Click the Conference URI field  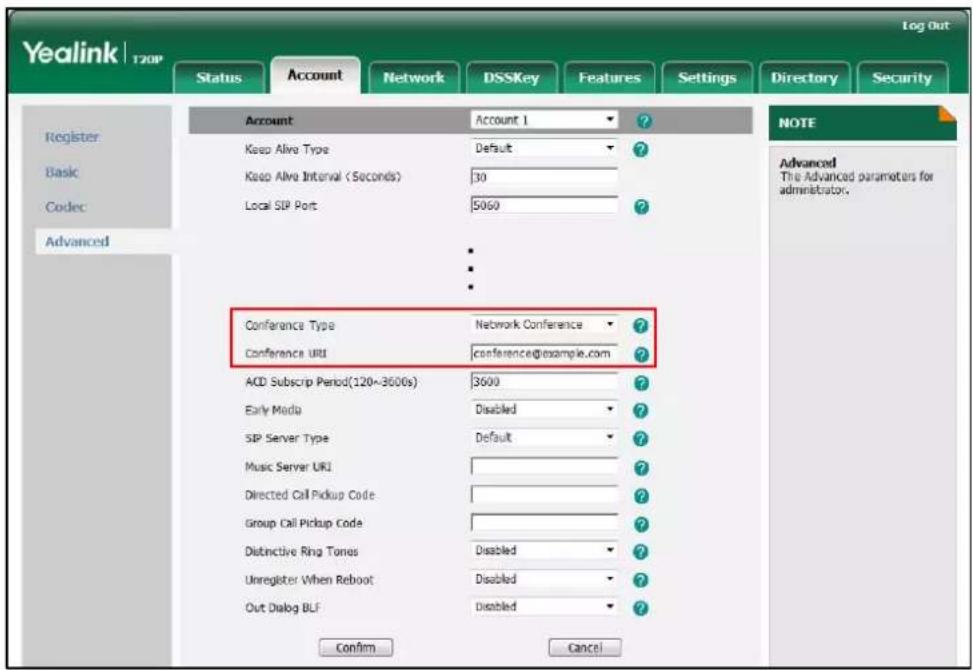[544, 353]
